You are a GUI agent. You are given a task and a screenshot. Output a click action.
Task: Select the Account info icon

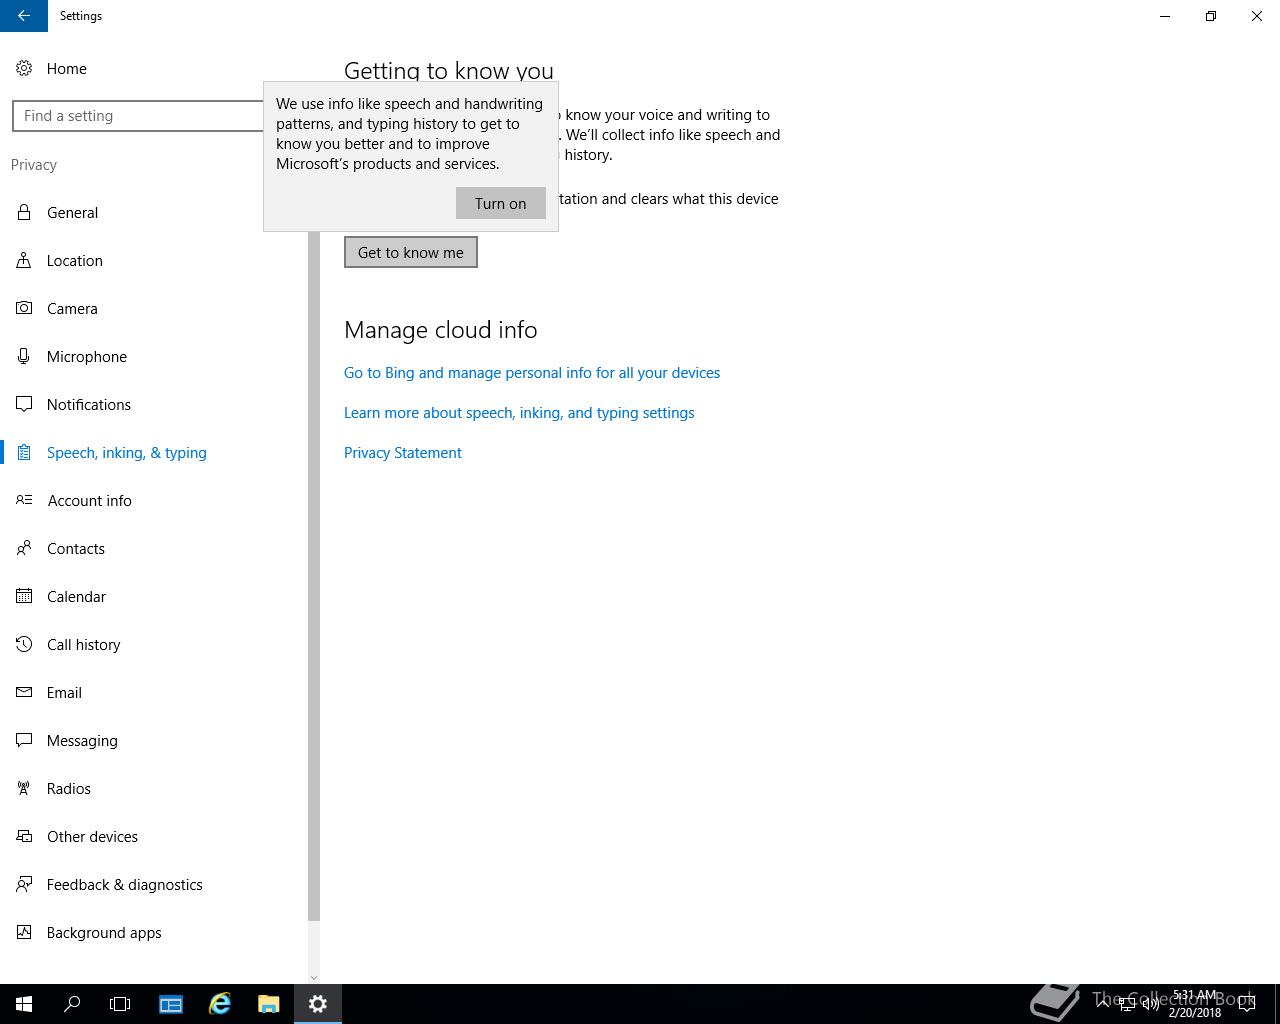[24, 500]
